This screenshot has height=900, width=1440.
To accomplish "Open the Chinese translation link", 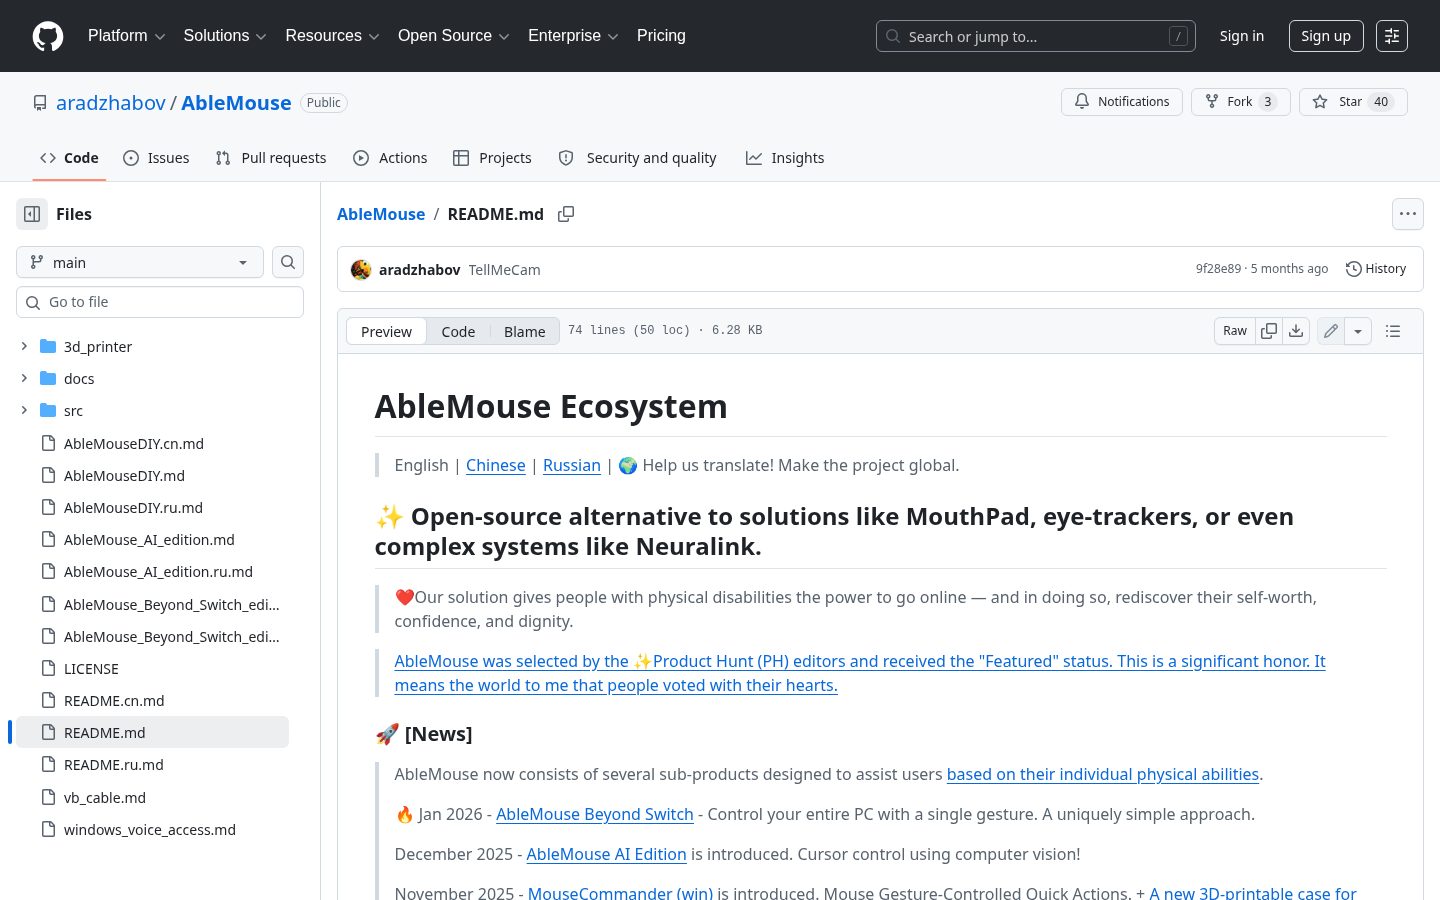I will [496, 465].
